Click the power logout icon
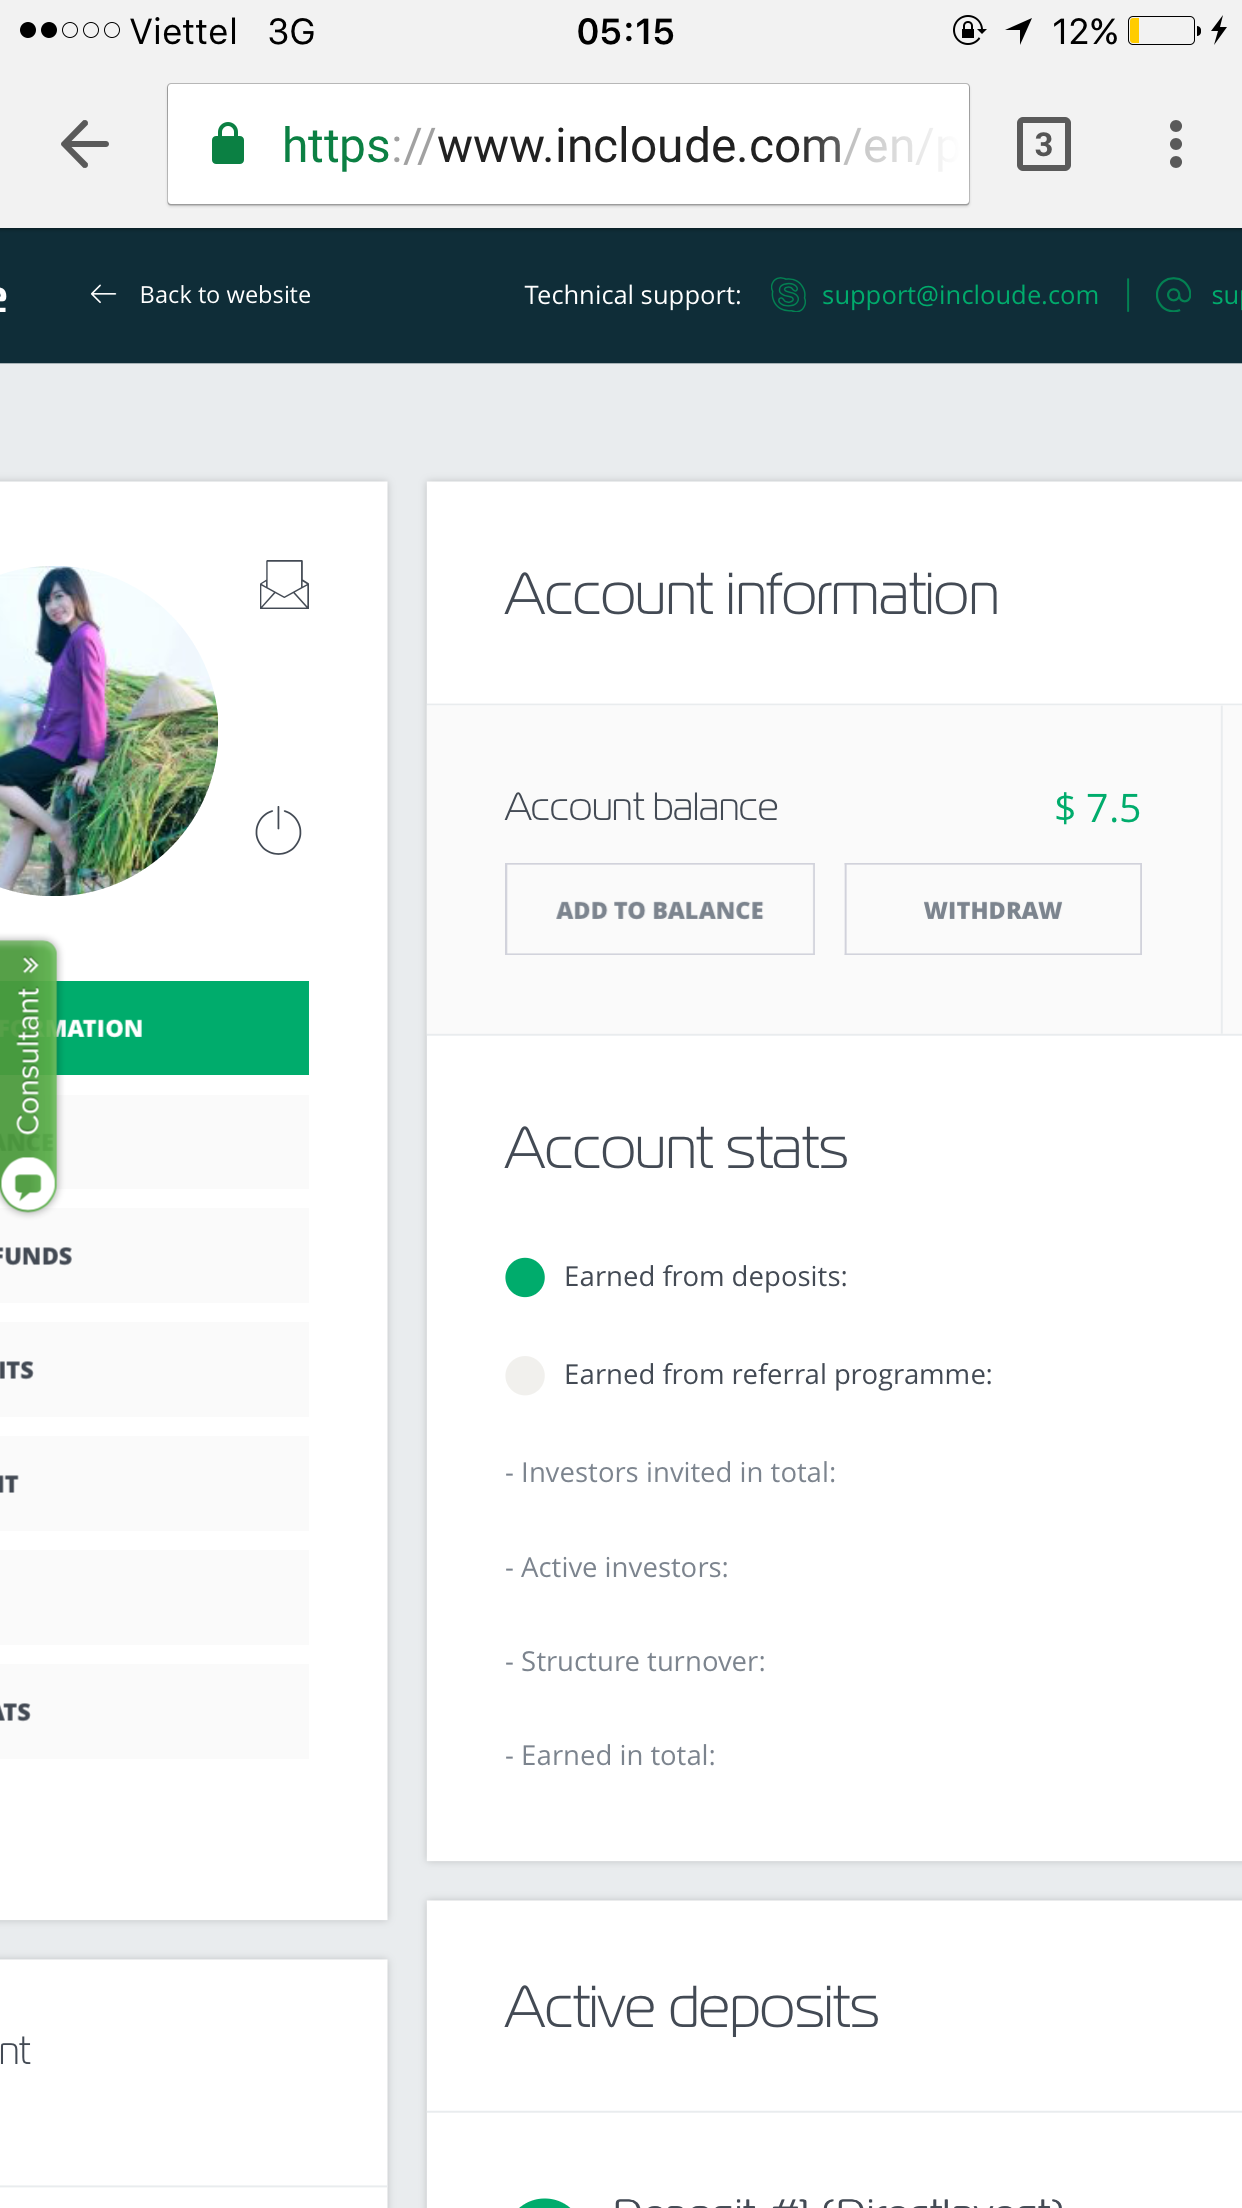 click(x=278, y=831)
